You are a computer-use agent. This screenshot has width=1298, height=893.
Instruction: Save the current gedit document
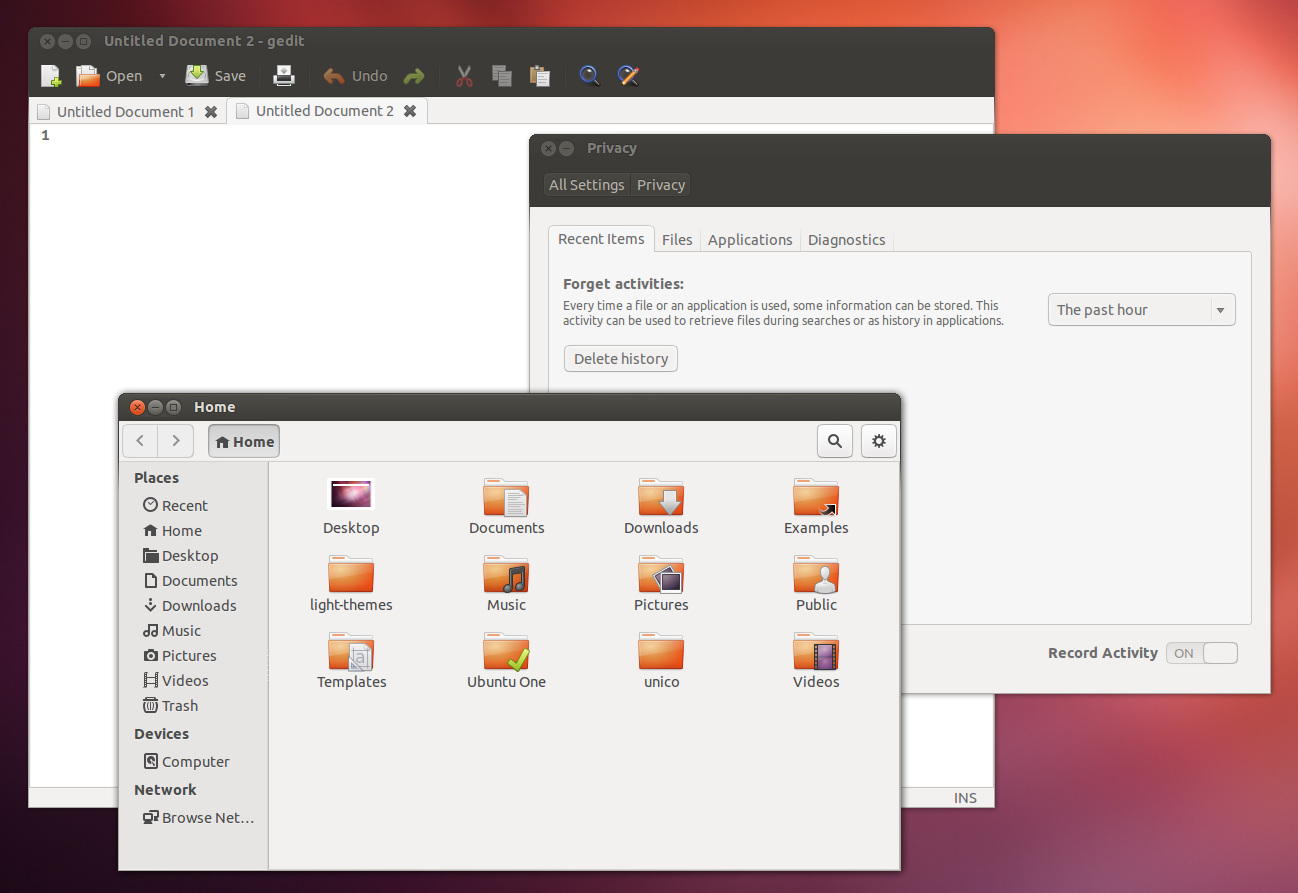(215, 76)
